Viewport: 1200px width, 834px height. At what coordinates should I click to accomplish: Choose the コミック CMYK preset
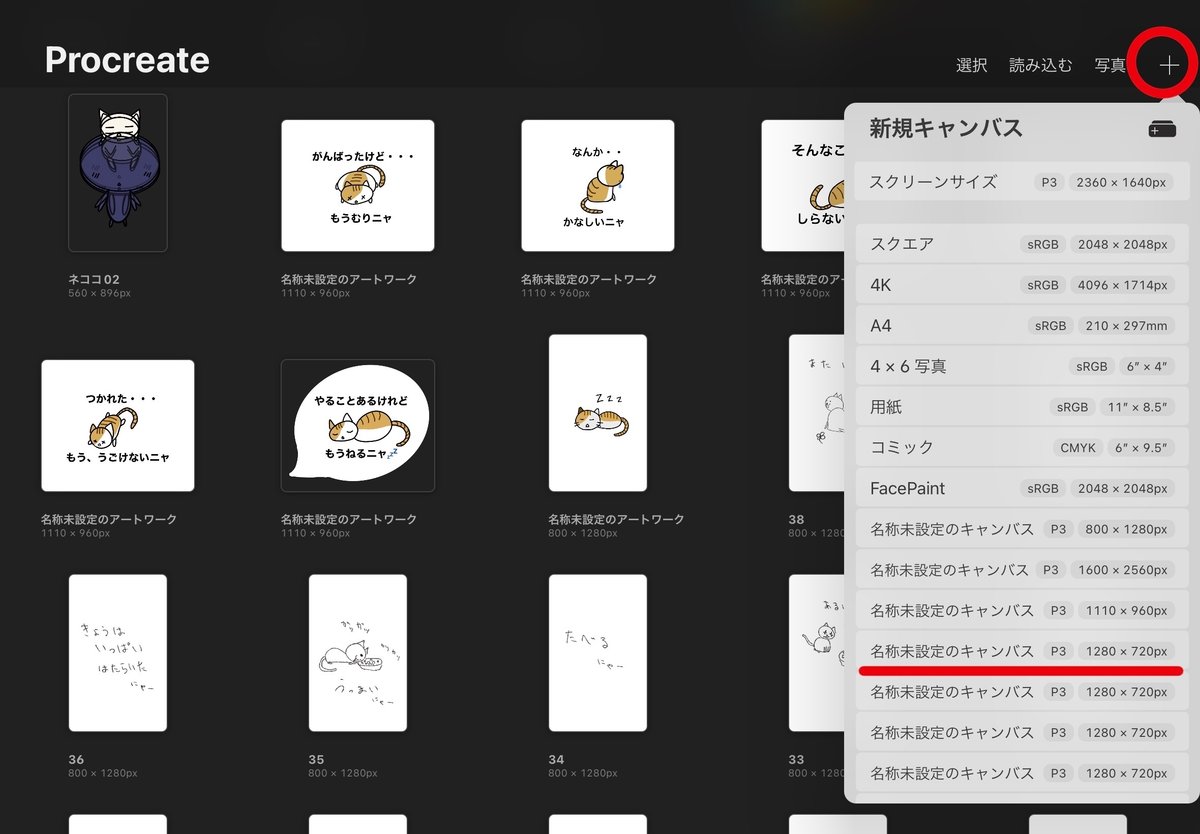(x=1022, y=447)
